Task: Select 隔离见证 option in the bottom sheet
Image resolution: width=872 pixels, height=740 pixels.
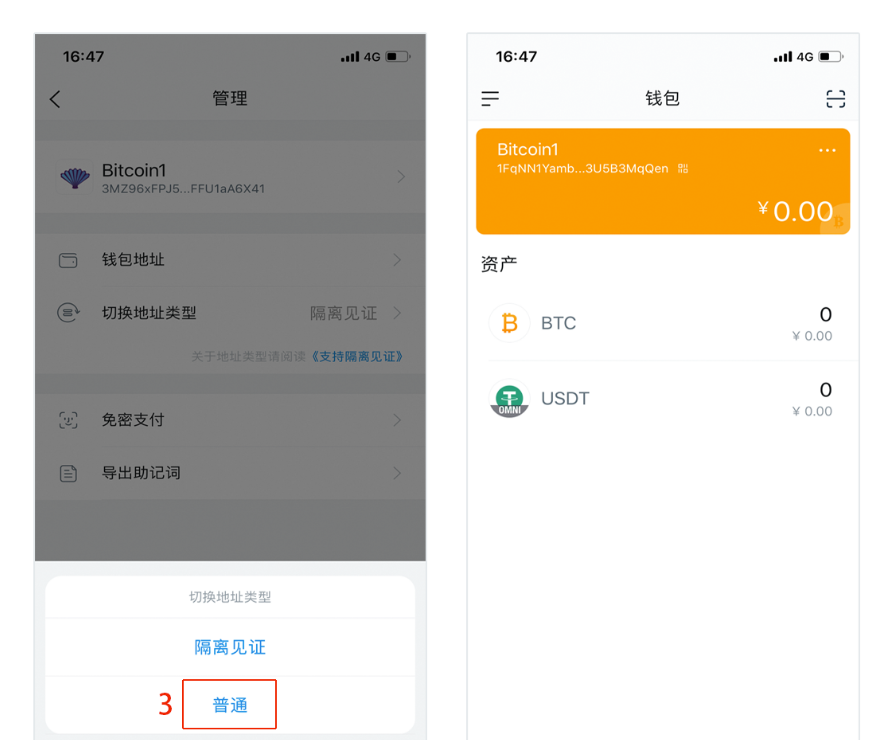Action: (x=230, y=647)
